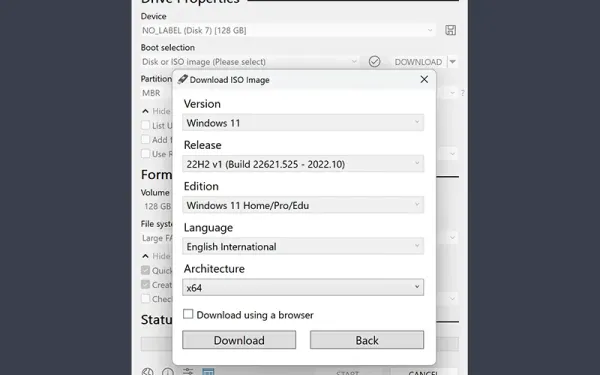
Task: Open the arrow next to DOWNLOAD split button
Action: 452,62
